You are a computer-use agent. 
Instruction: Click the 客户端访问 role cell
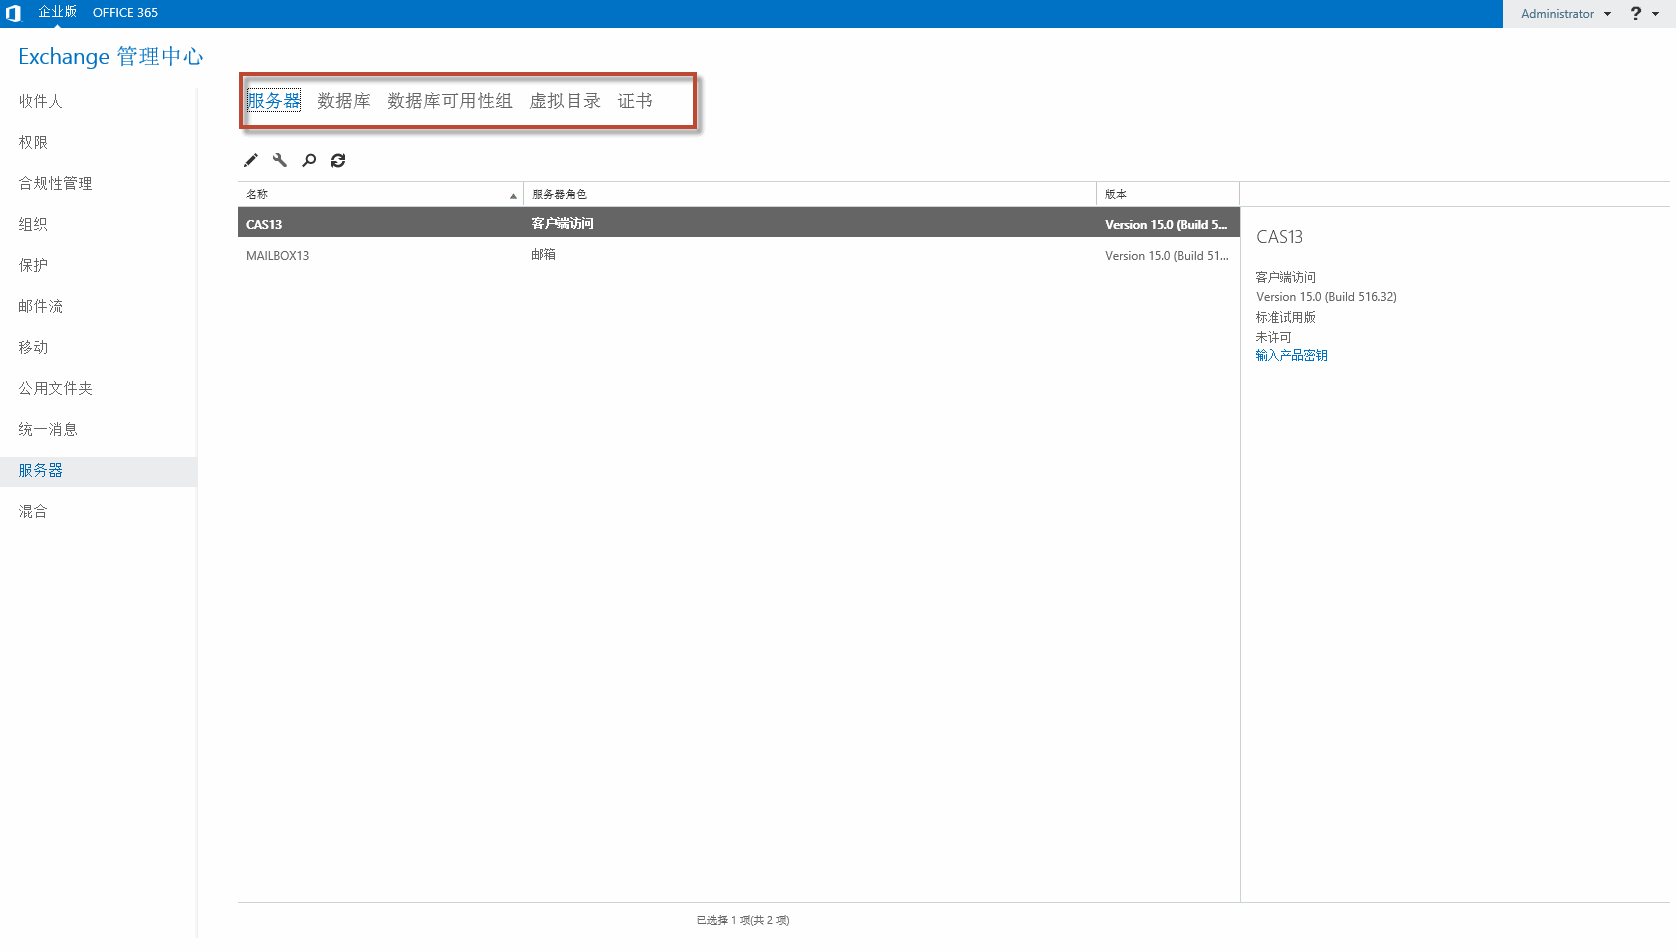point(562,223)
